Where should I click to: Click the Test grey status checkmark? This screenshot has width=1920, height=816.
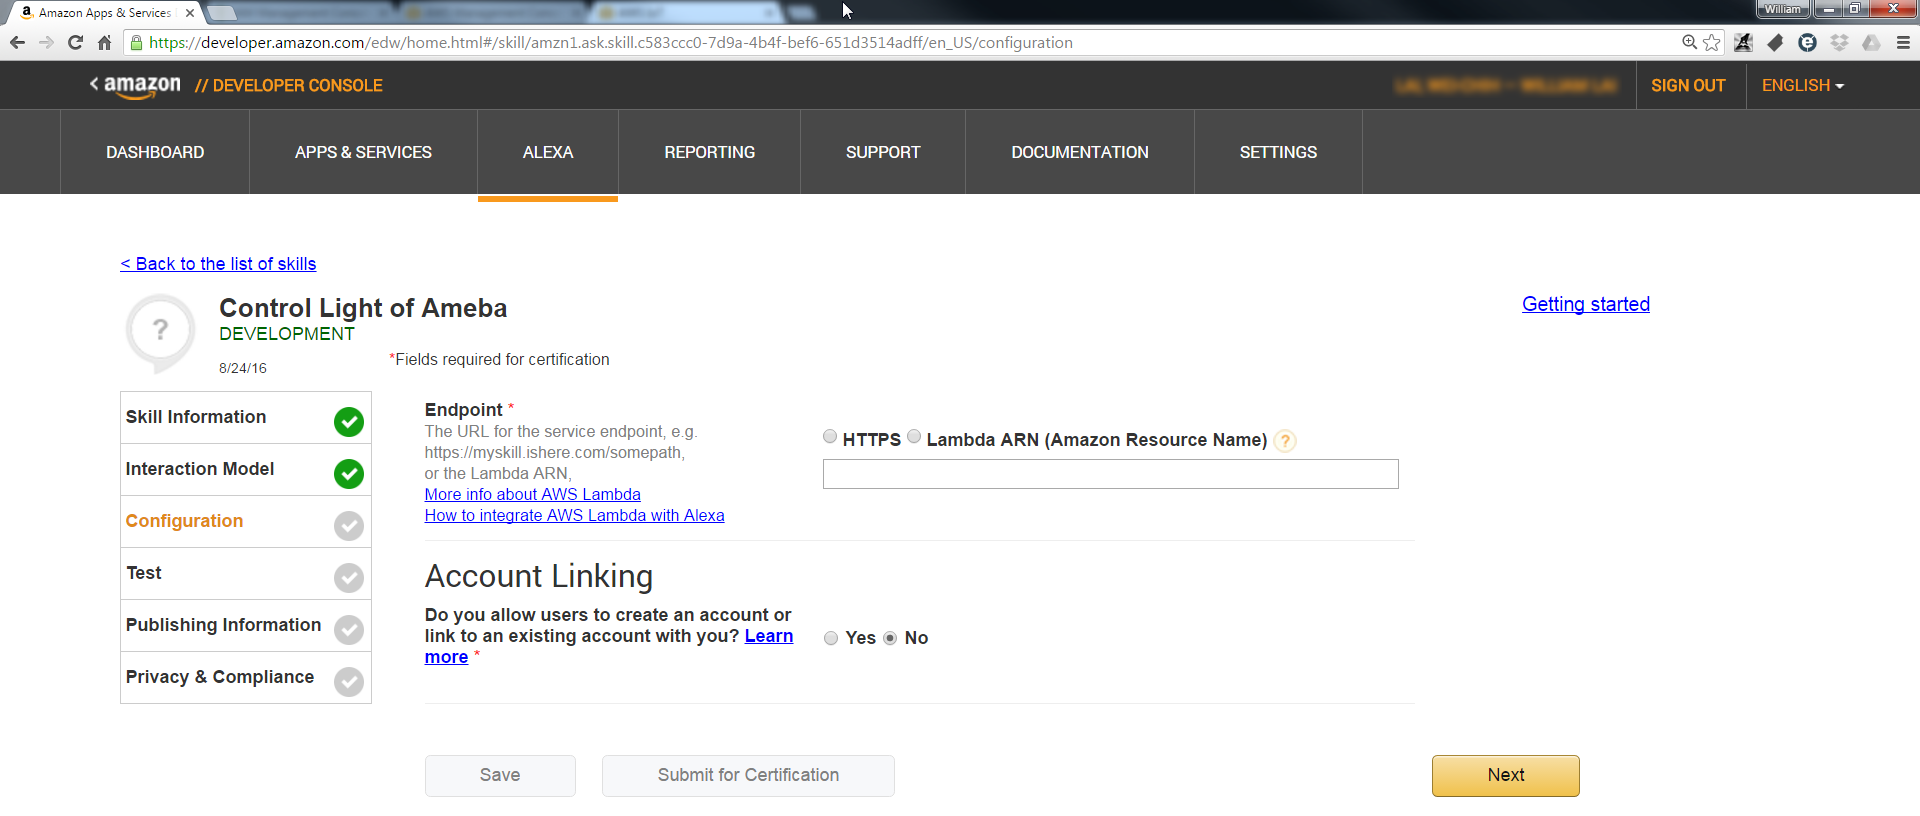pyautogui.click(x=349, y=578)
